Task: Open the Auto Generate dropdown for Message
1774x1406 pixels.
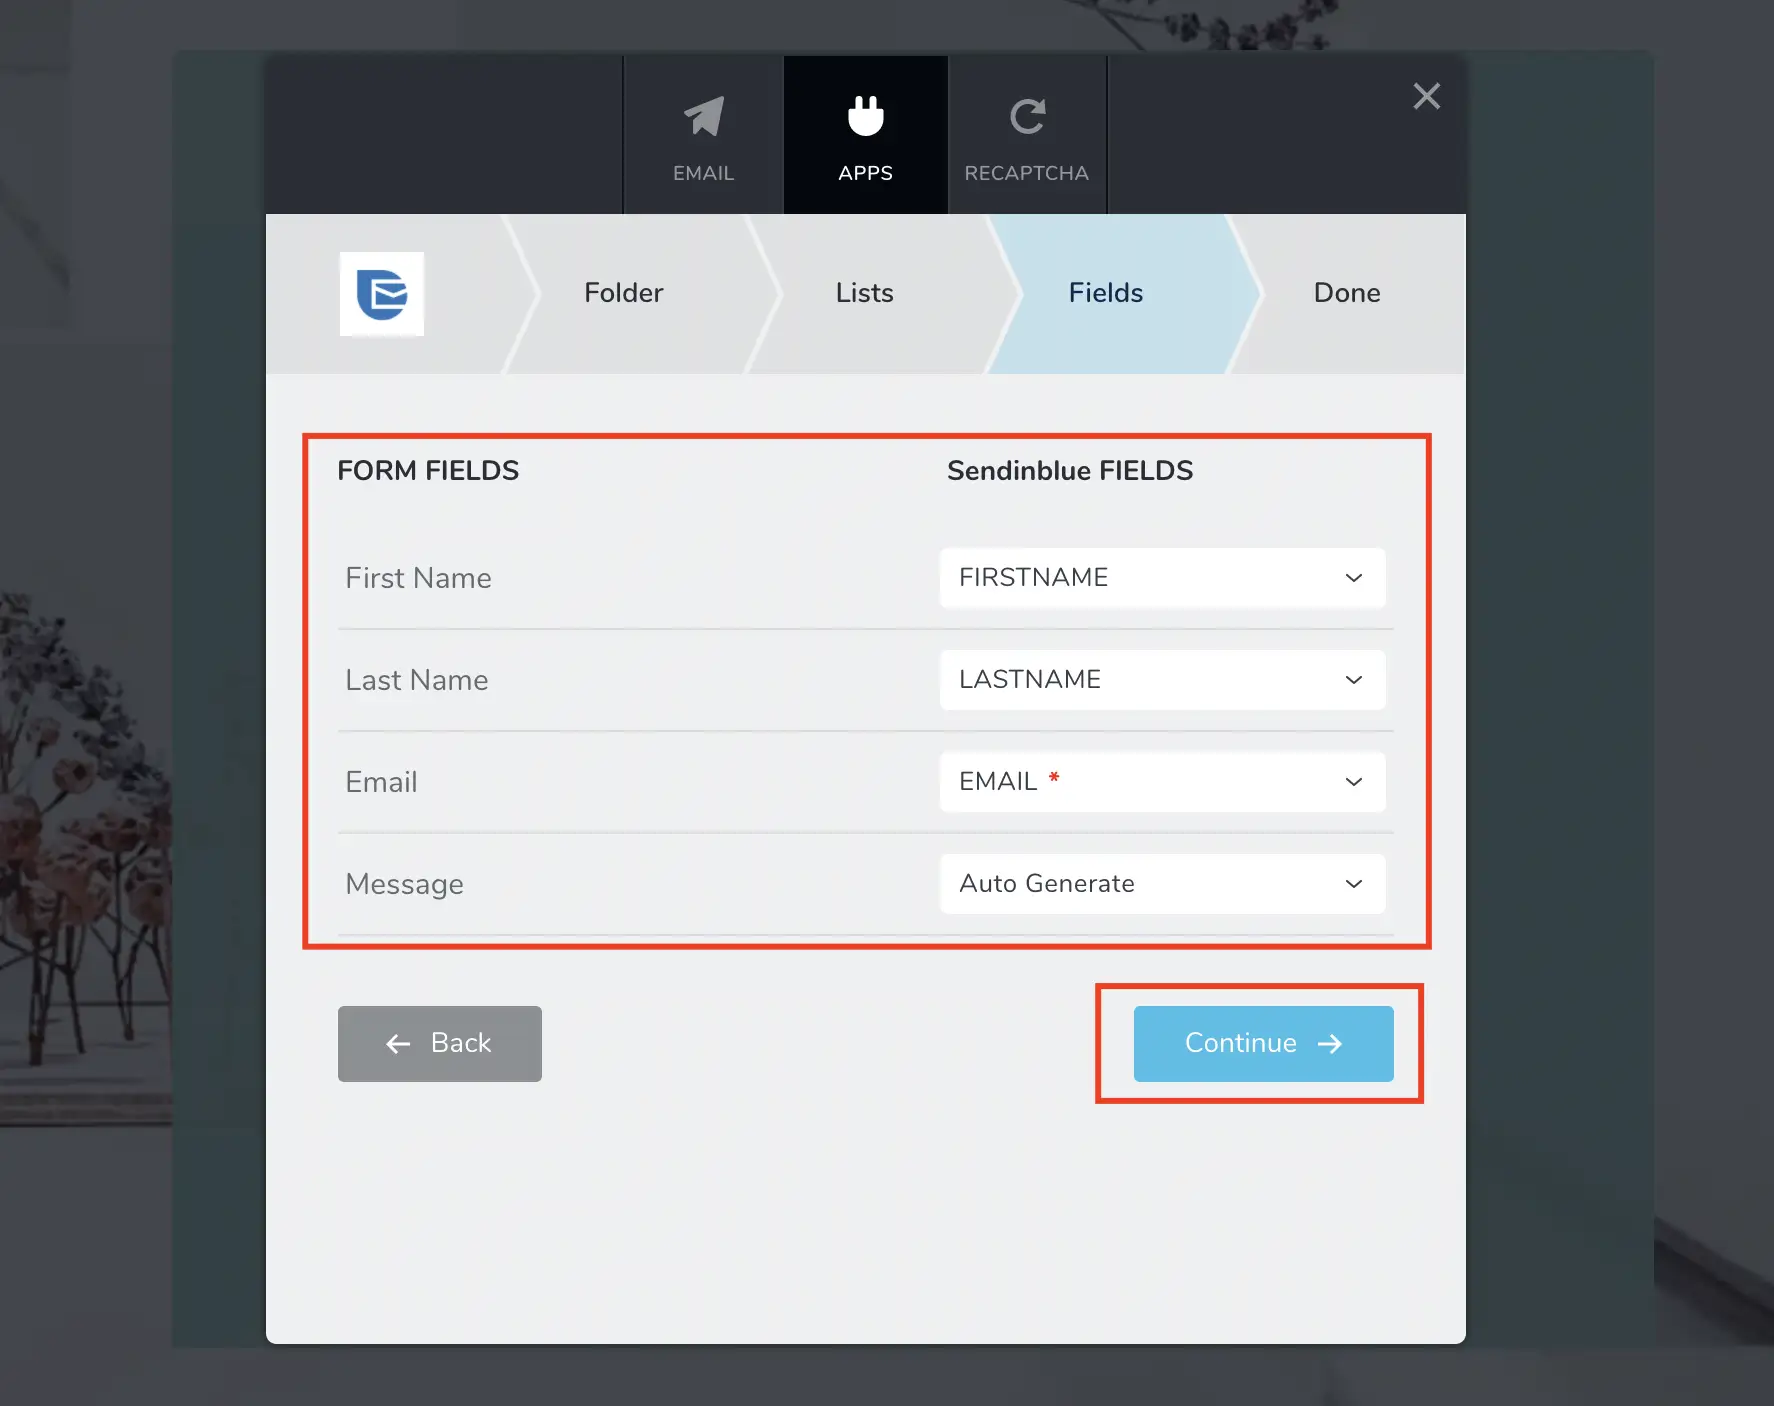Action: [1162, 884]
